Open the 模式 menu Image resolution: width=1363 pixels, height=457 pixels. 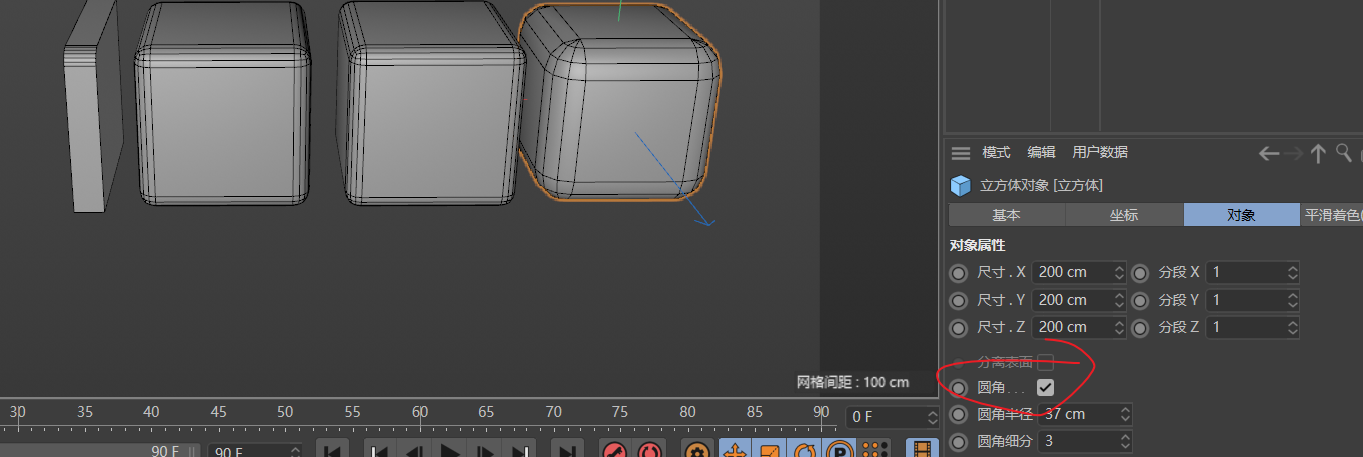[x=996, y=152]
